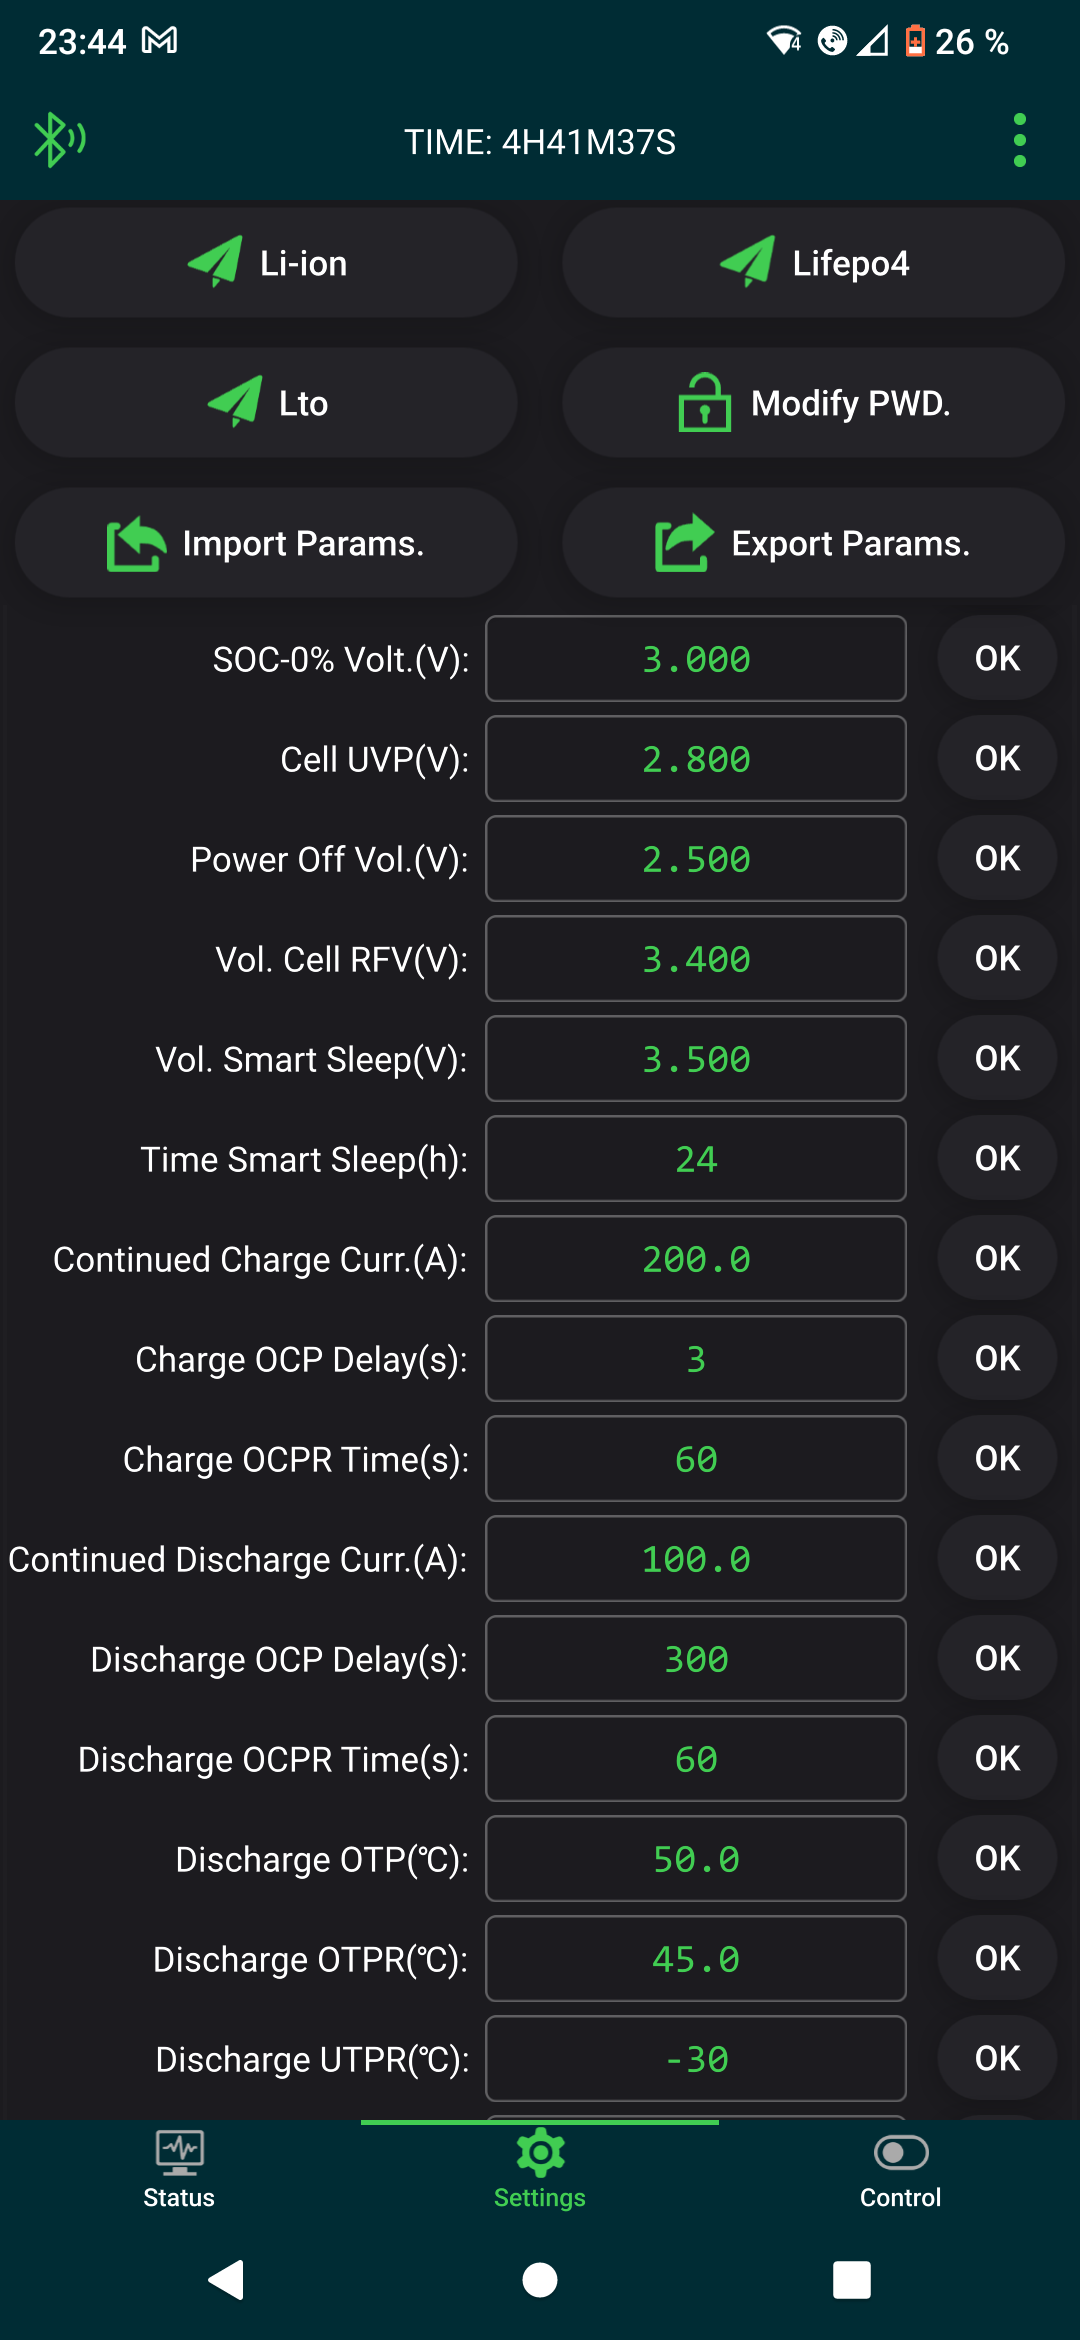The height and width of the screenshot is (2340, 1080).
Task: Open the three-dot overflow menu
Action: coord(1019,140)
